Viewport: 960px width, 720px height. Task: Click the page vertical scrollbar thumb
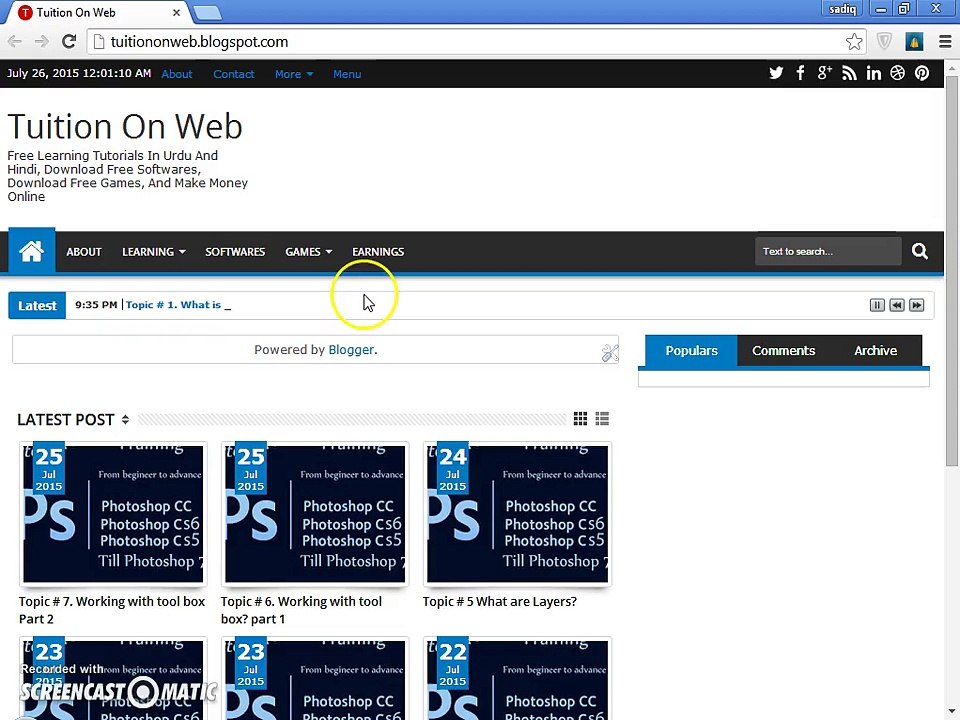[952, 269]
